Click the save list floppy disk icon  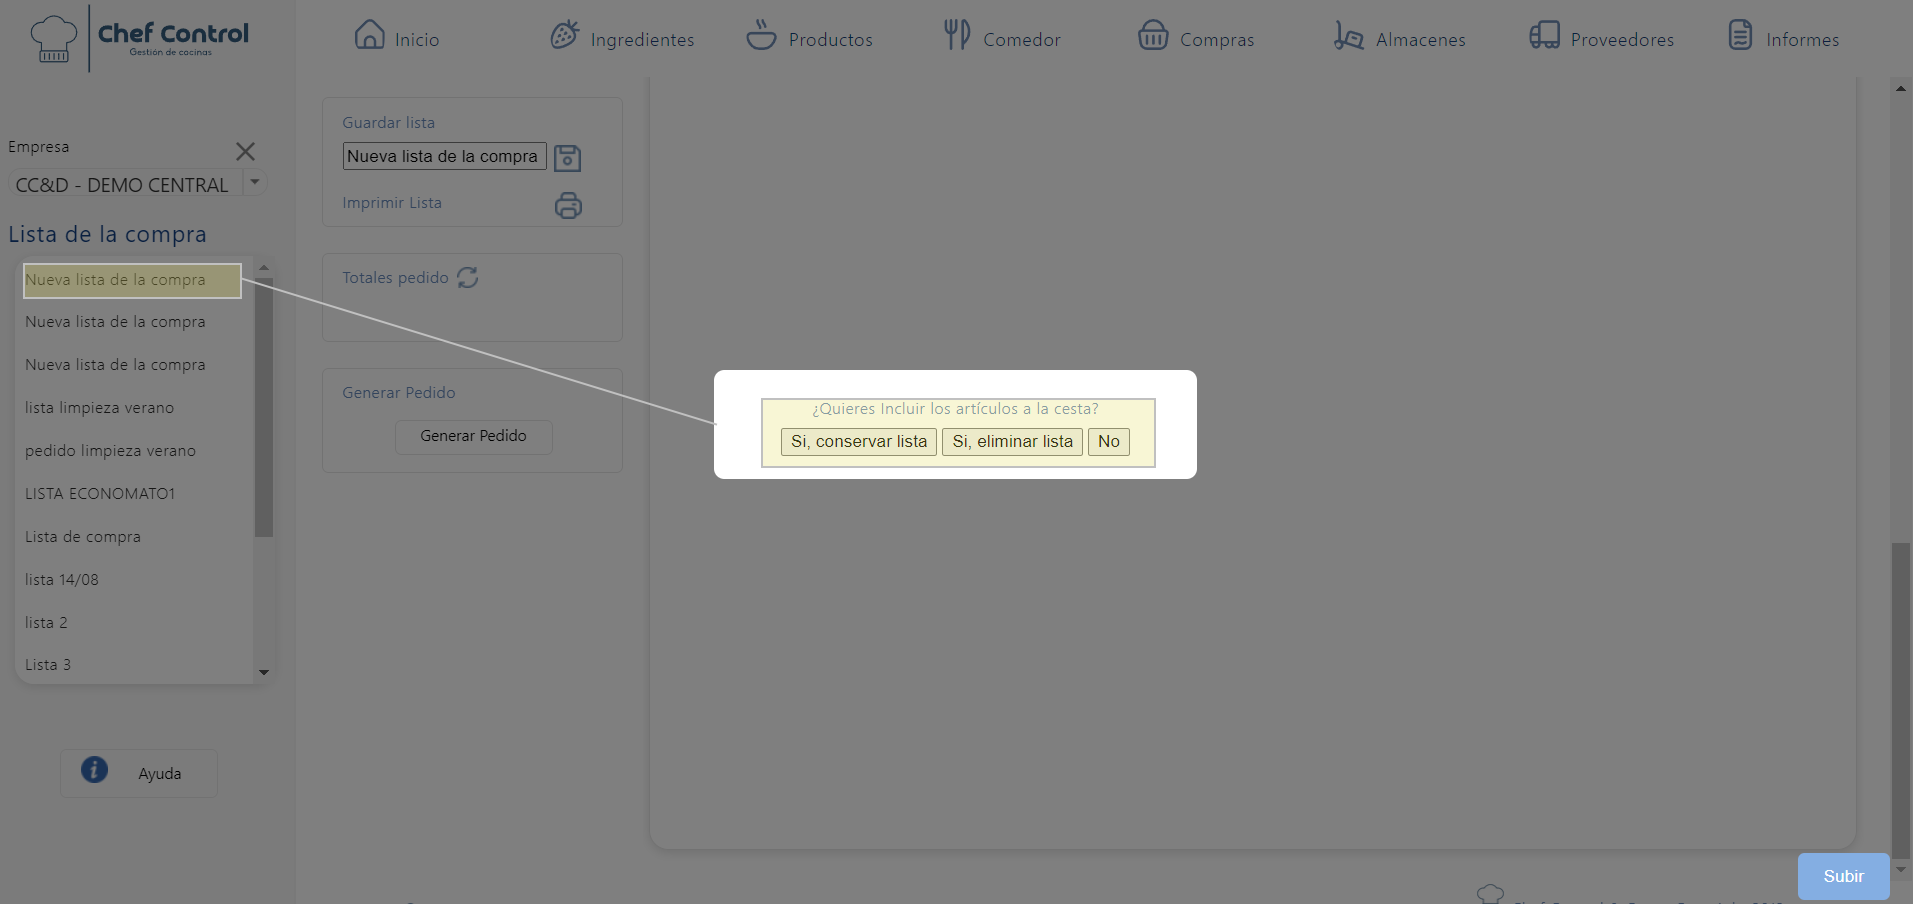coord(567,158)
